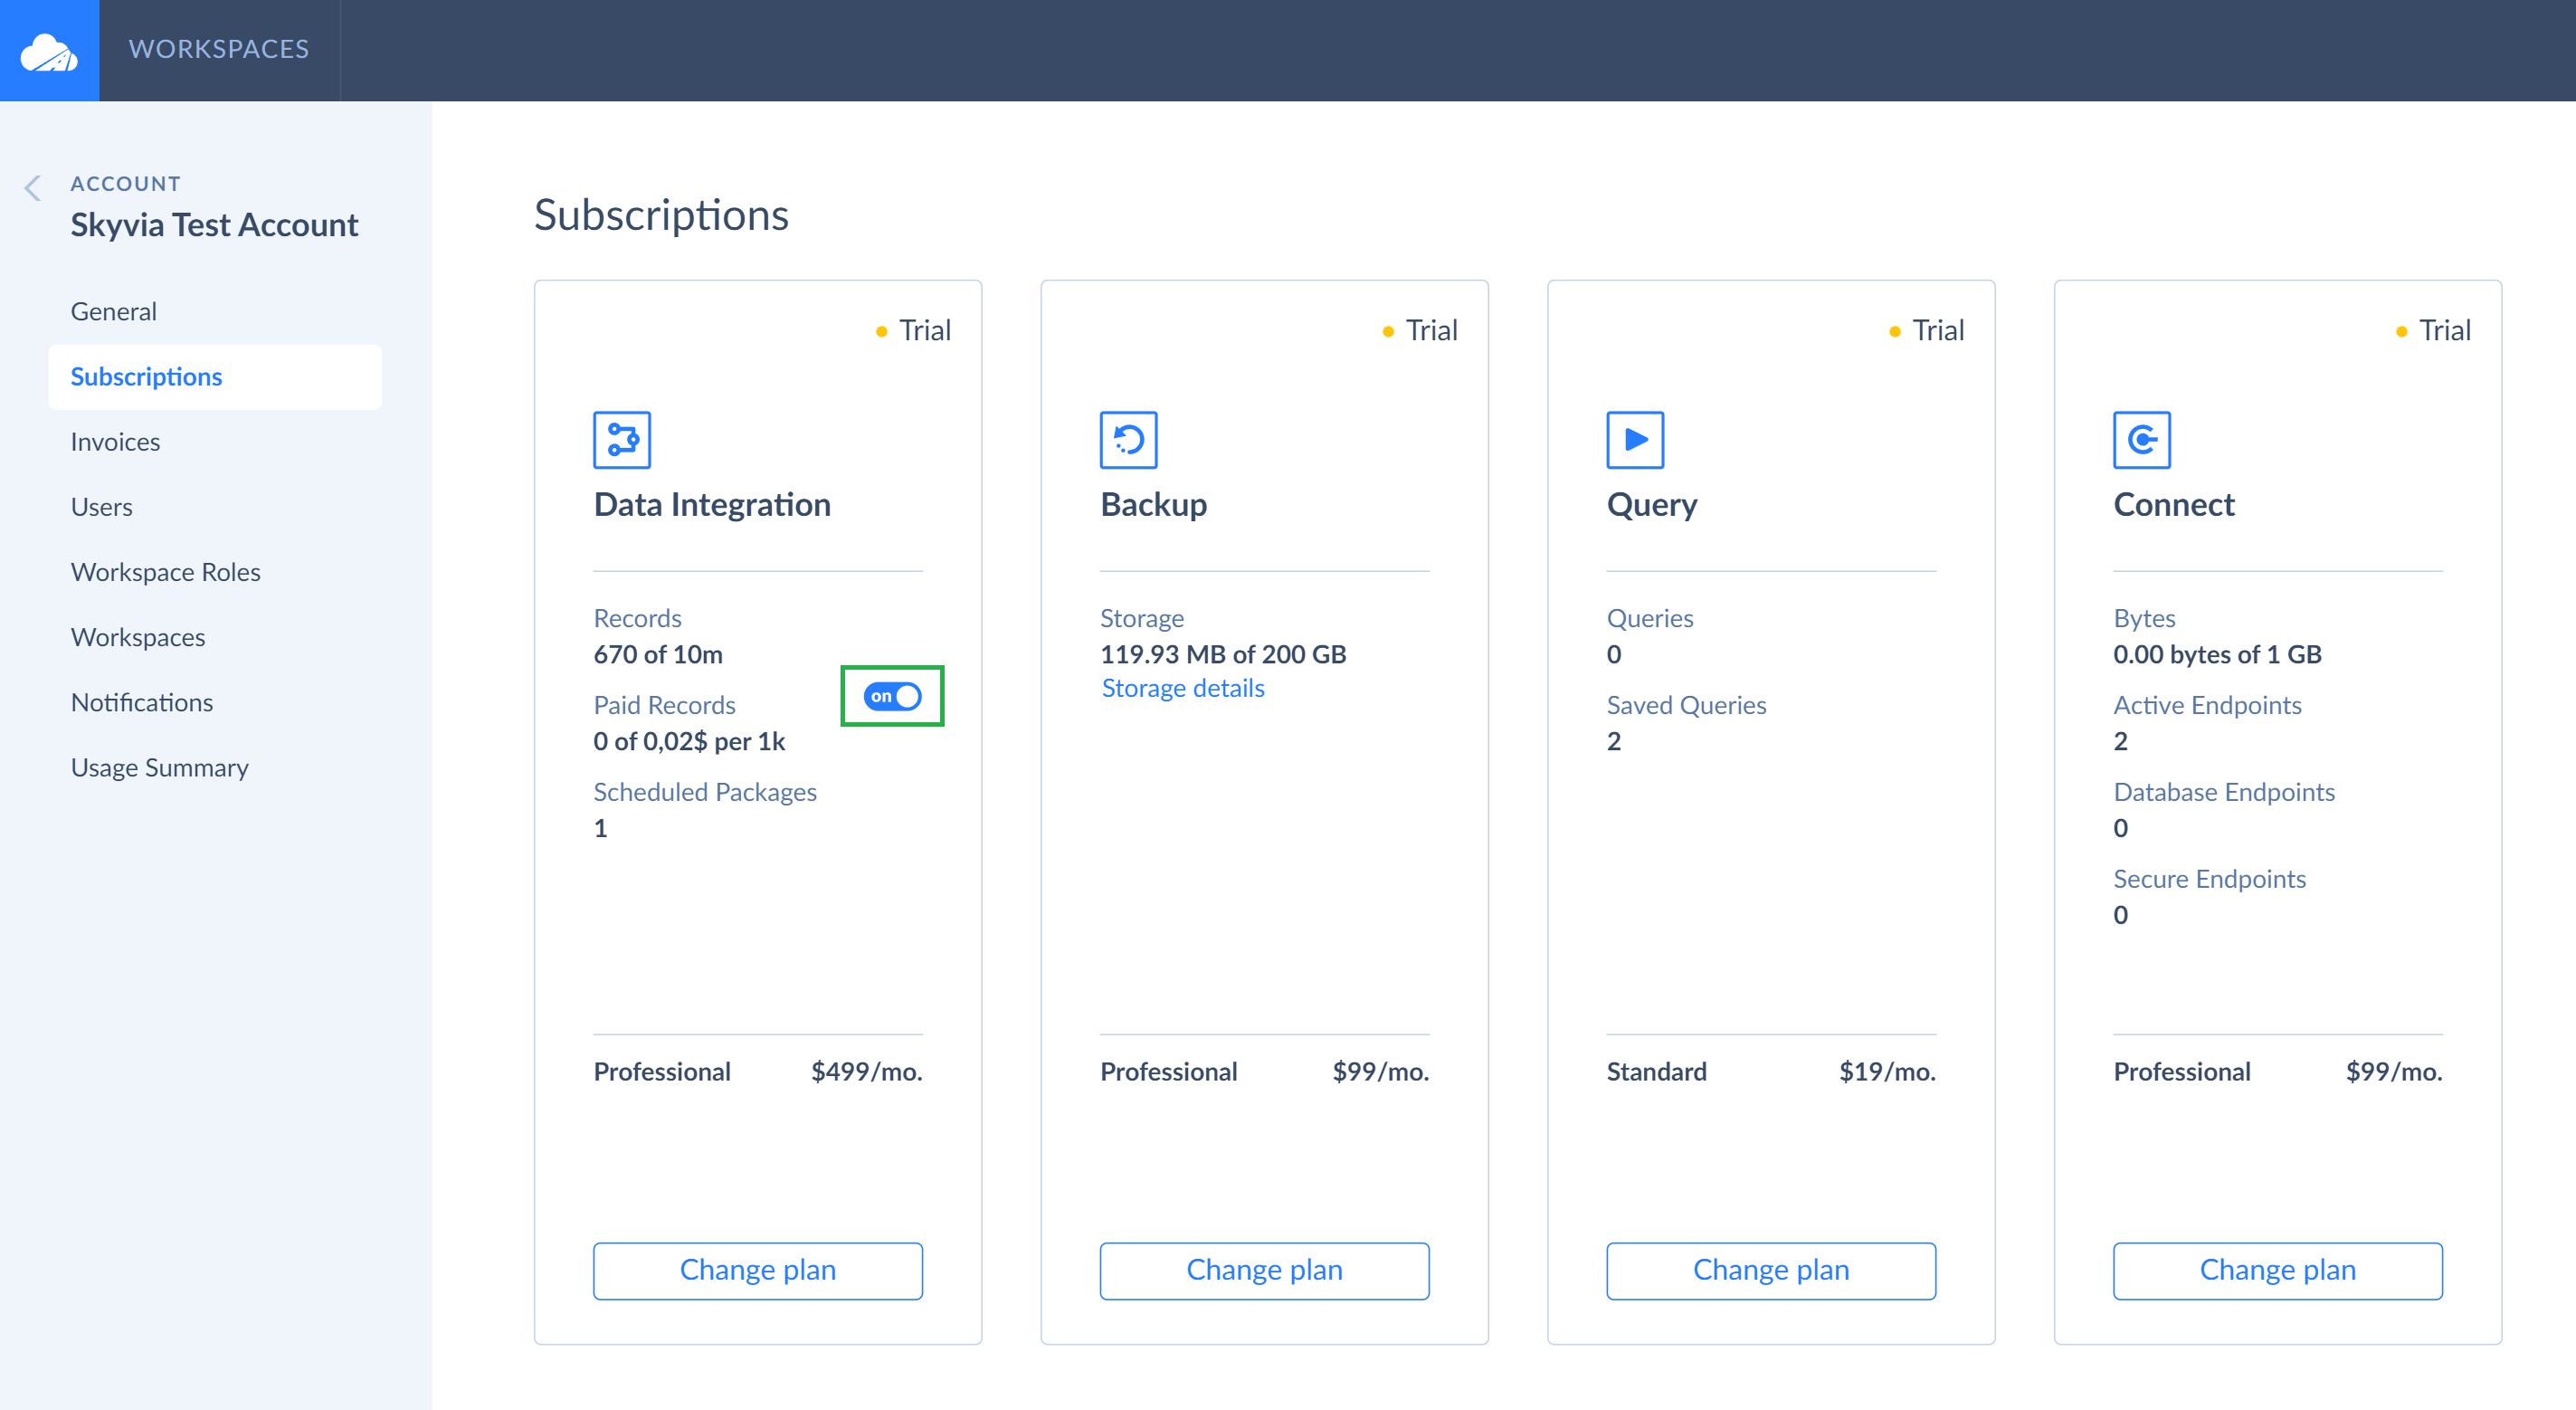Click the Data Integration card title
The height and width of the screenshot is (1410, 2576).
pyautogui.click(x=712, y=504)
